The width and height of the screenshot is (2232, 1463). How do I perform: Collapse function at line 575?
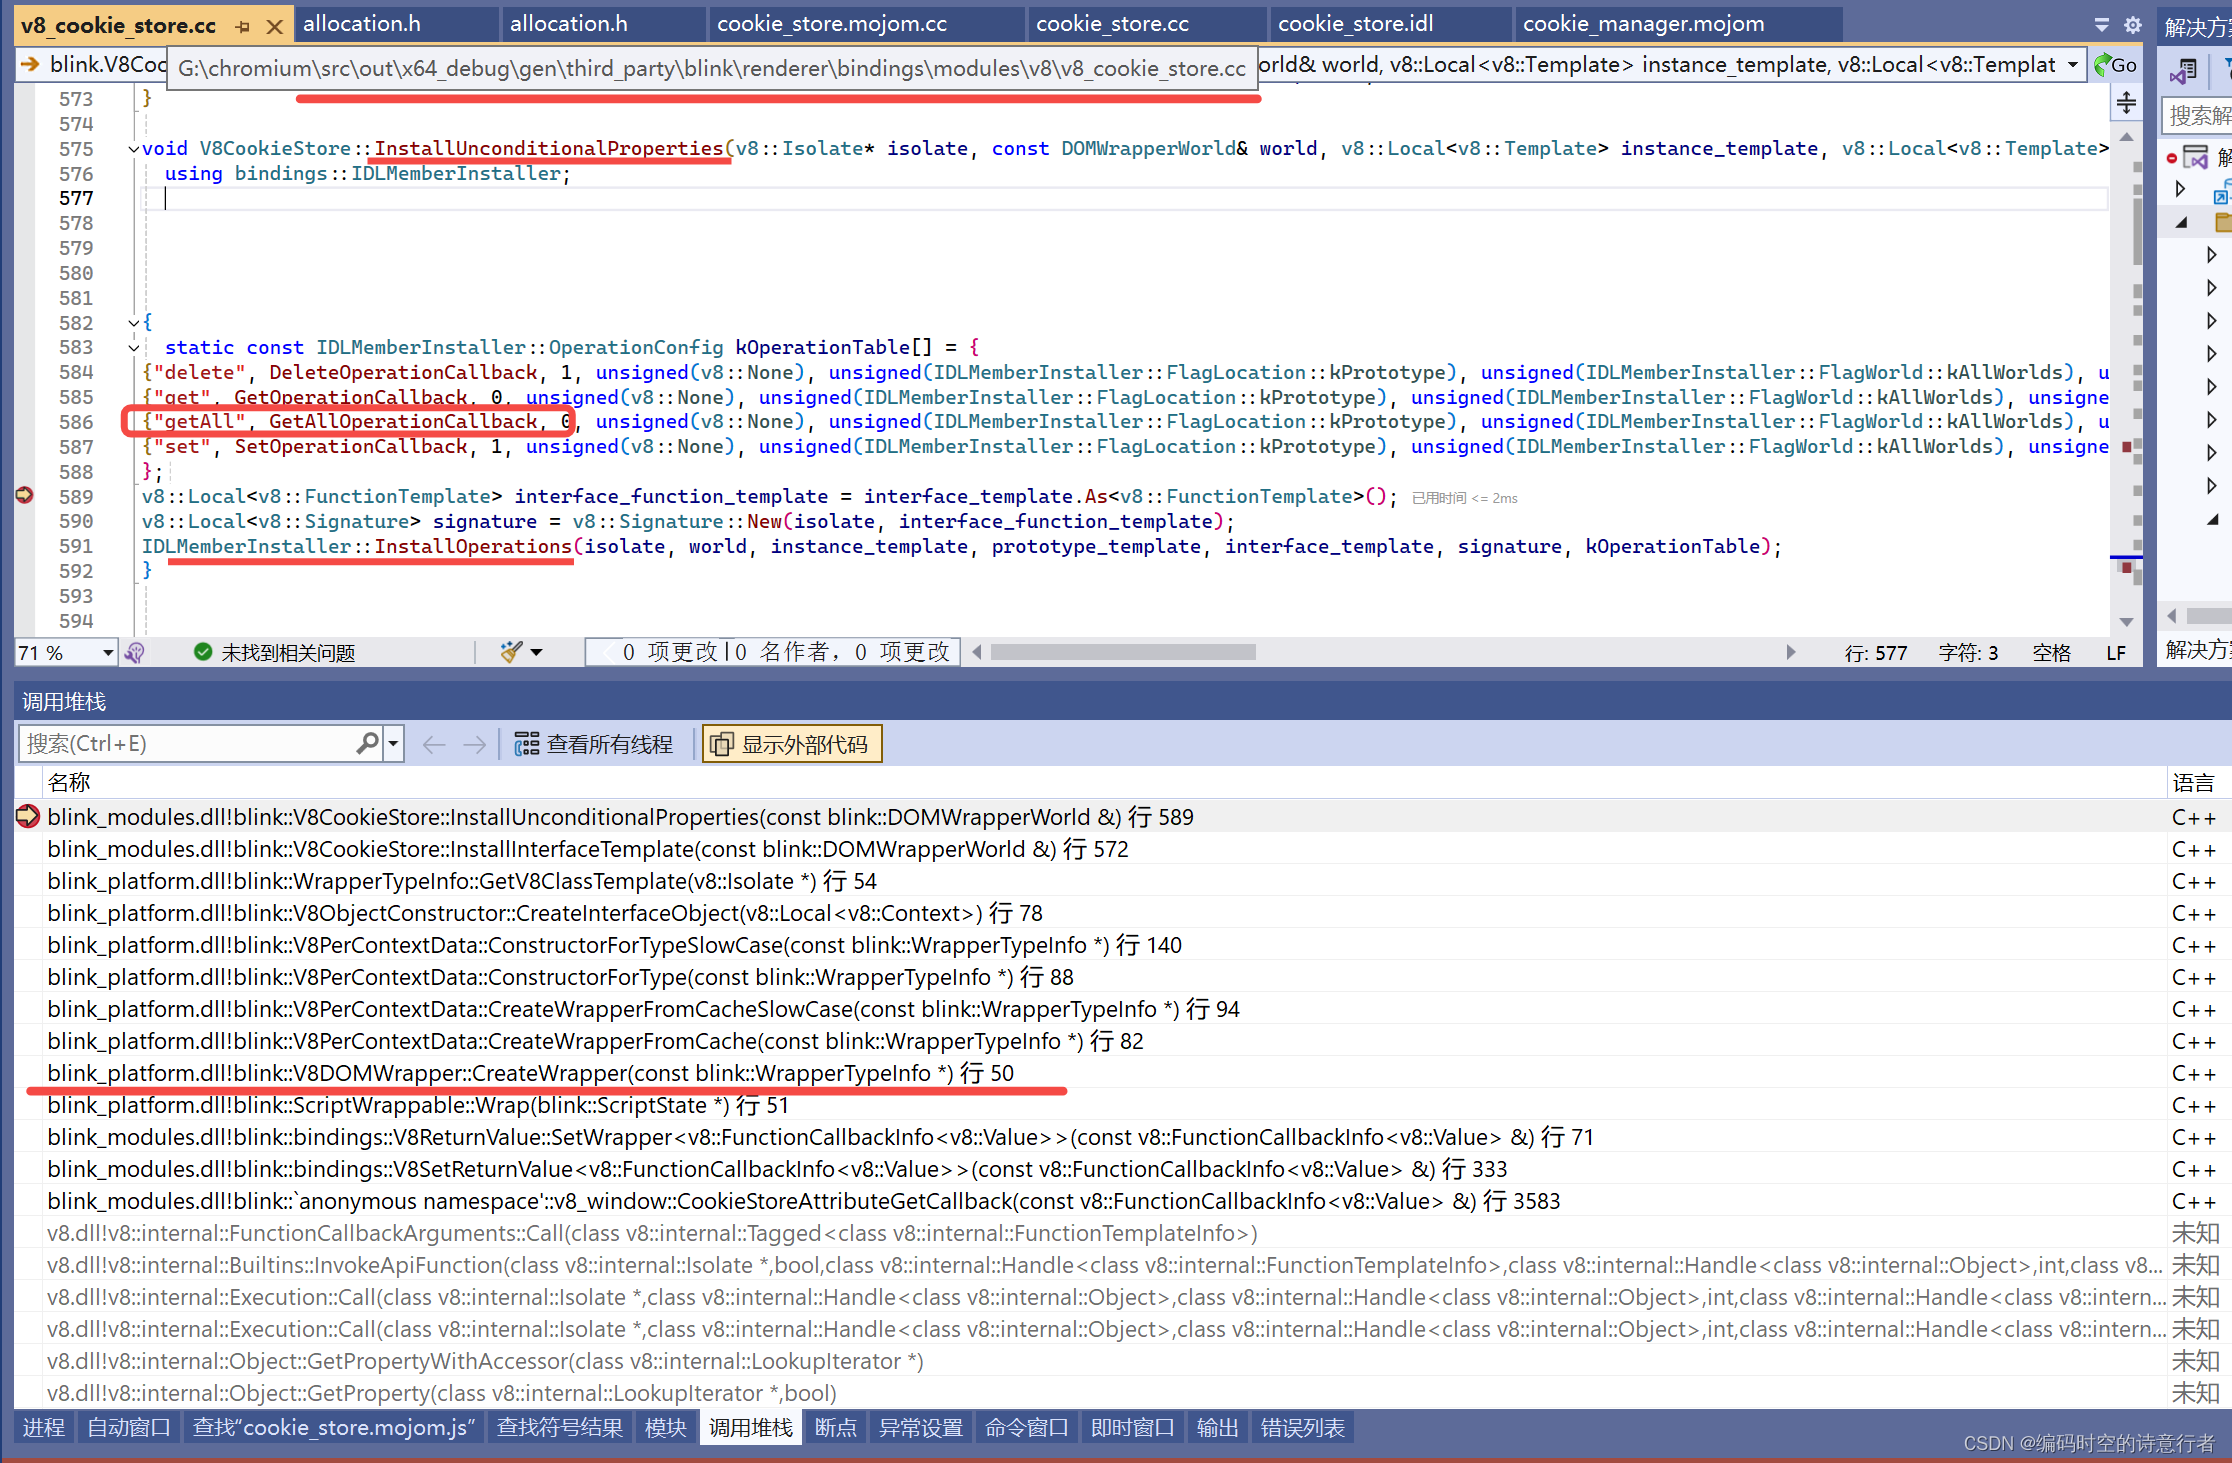134,149
